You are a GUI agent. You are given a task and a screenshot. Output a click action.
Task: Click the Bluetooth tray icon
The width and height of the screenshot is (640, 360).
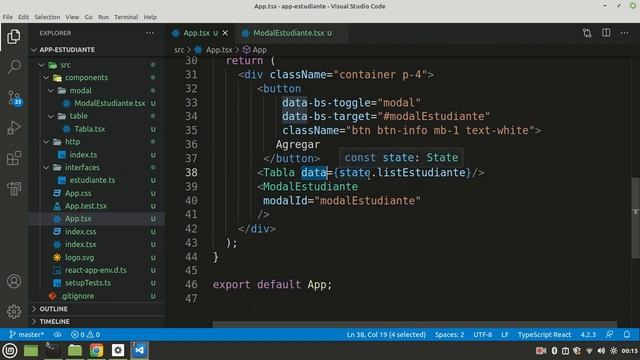coord(554,351)
